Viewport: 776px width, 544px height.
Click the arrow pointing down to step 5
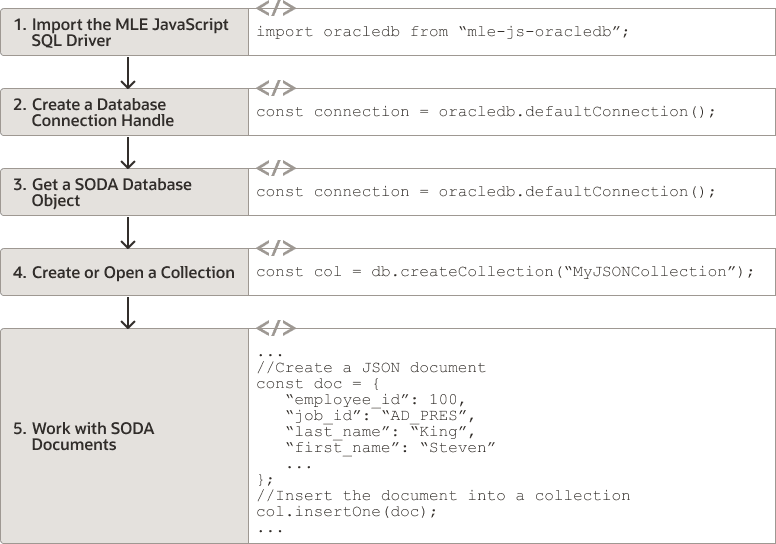[x=127, y=312]
